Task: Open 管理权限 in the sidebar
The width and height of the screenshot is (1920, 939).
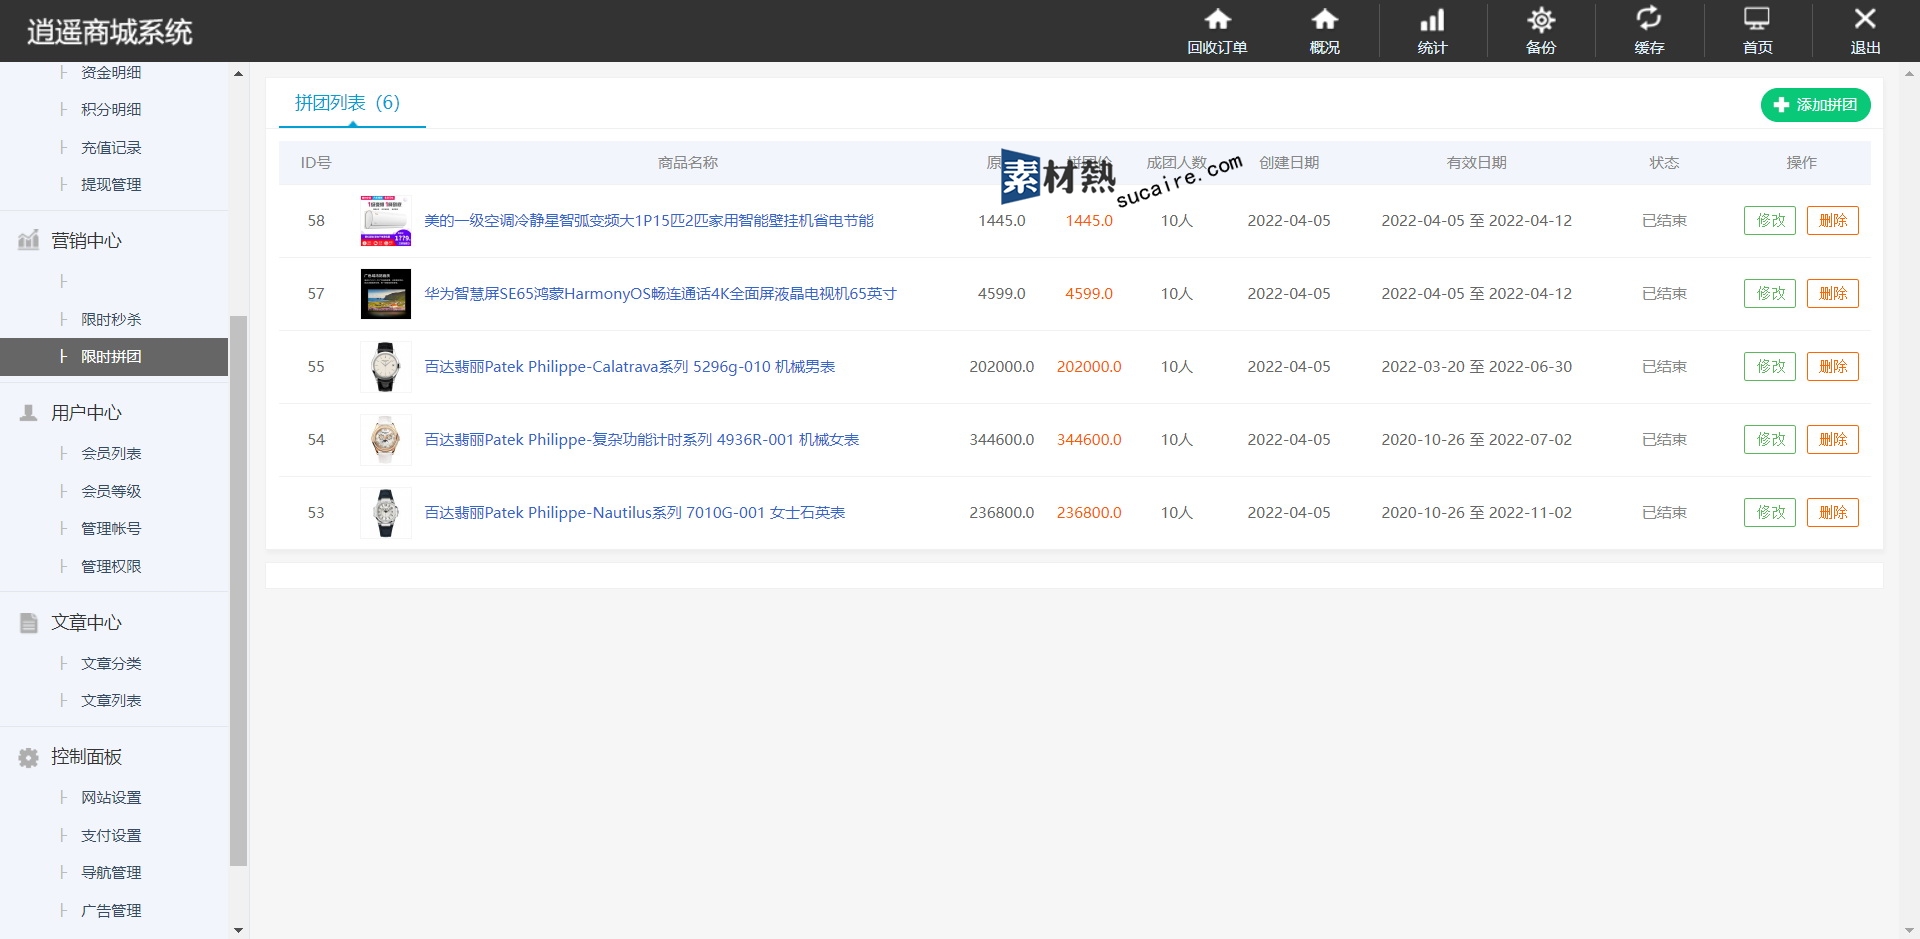Action: (x=111, y=567)
